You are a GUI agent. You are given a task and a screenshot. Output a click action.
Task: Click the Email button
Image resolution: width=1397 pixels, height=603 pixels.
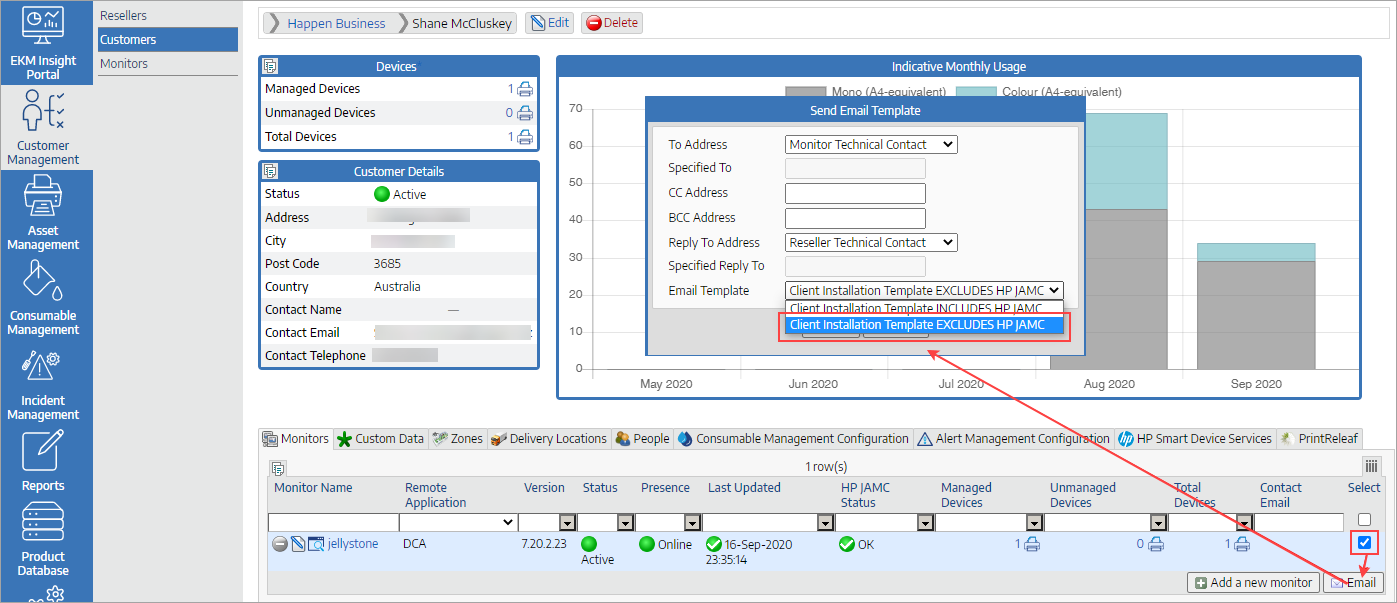tap(1352, 582)
